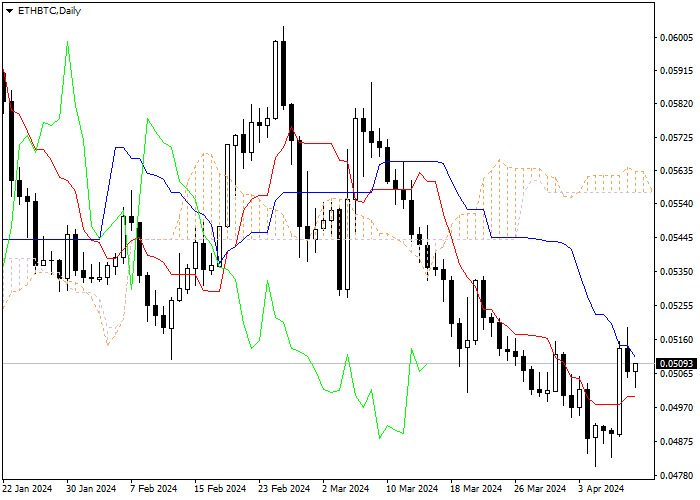
Task: Click the tallest candle near 0.06005
Action: [283, 74]
